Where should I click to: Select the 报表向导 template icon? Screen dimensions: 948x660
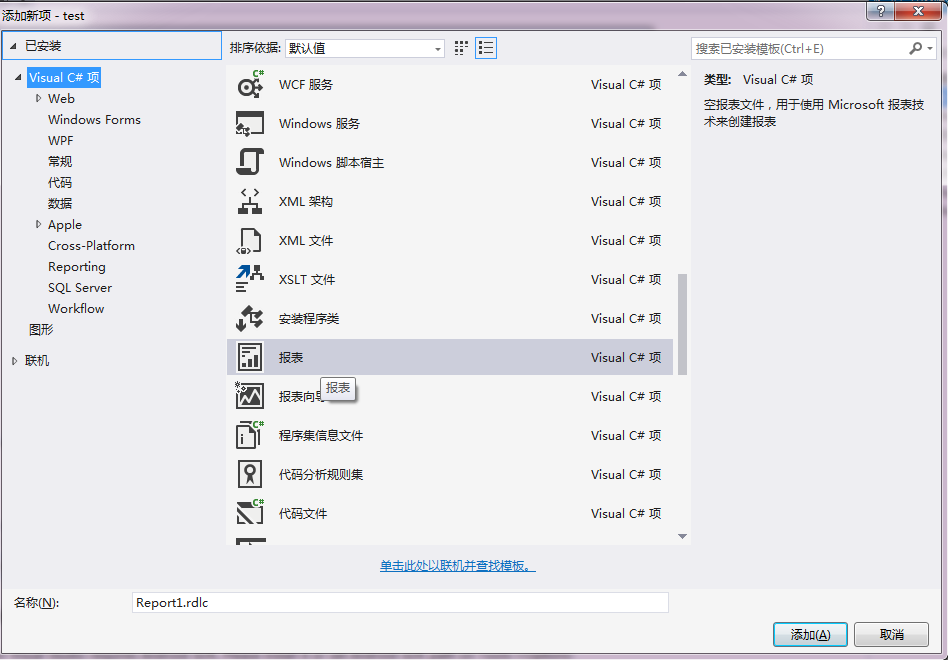pyautogui.click(x=250, y=396)
